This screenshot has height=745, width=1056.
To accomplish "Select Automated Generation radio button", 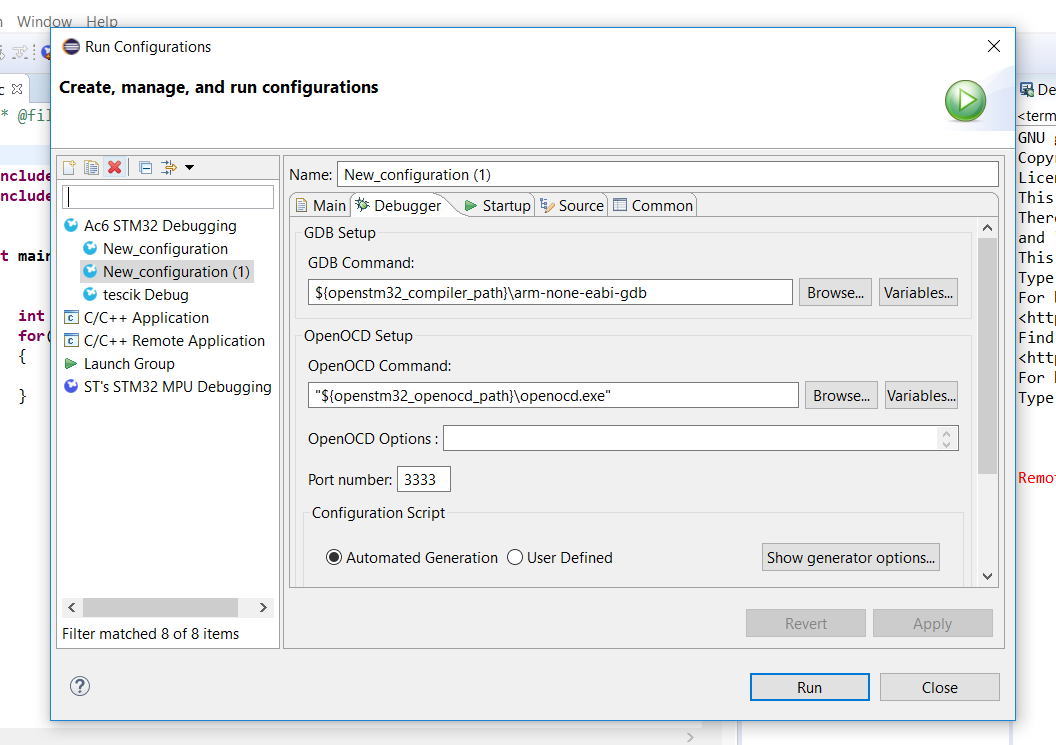I will [334, 558].
